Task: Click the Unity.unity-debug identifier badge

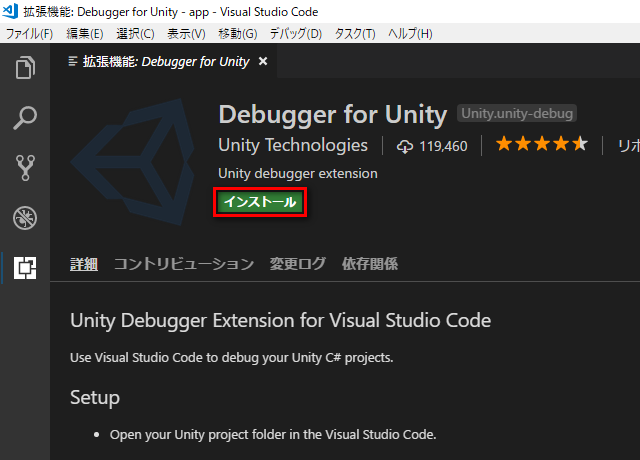Action: tap(517, 113)
